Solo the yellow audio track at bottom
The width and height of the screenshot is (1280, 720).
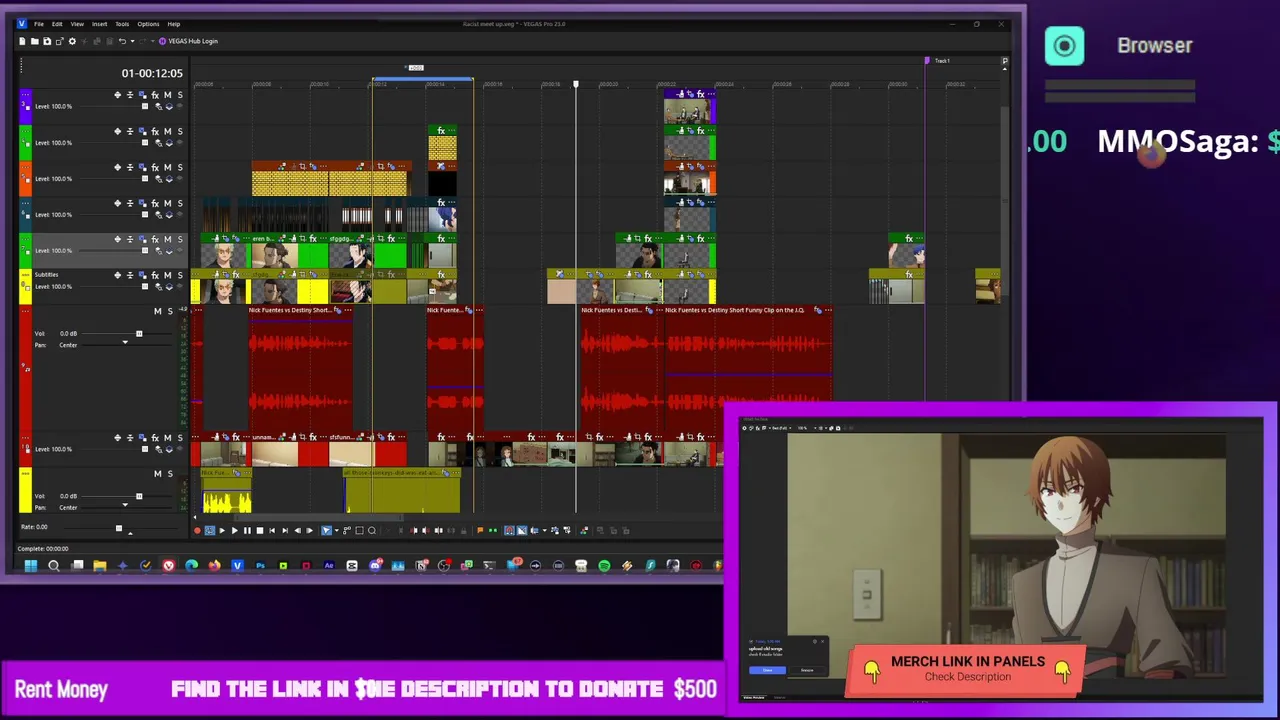(x=169, y=473)
